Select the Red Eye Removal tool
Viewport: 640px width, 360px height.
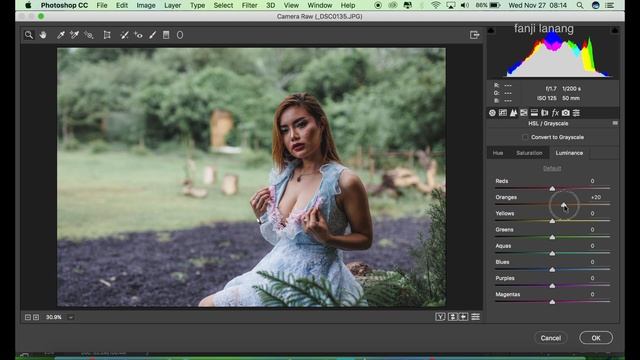pyautogui.click(x=138, y=35)
